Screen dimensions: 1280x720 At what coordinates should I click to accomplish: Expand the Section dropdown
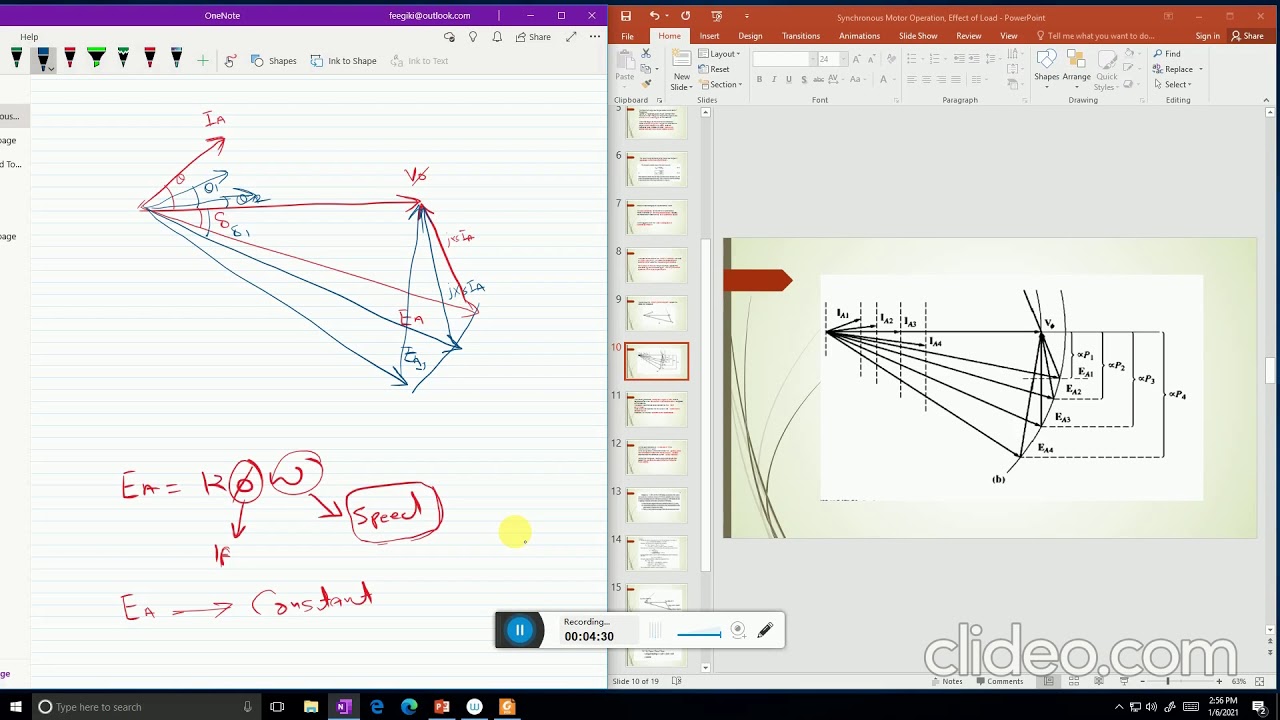click(720, 84)
